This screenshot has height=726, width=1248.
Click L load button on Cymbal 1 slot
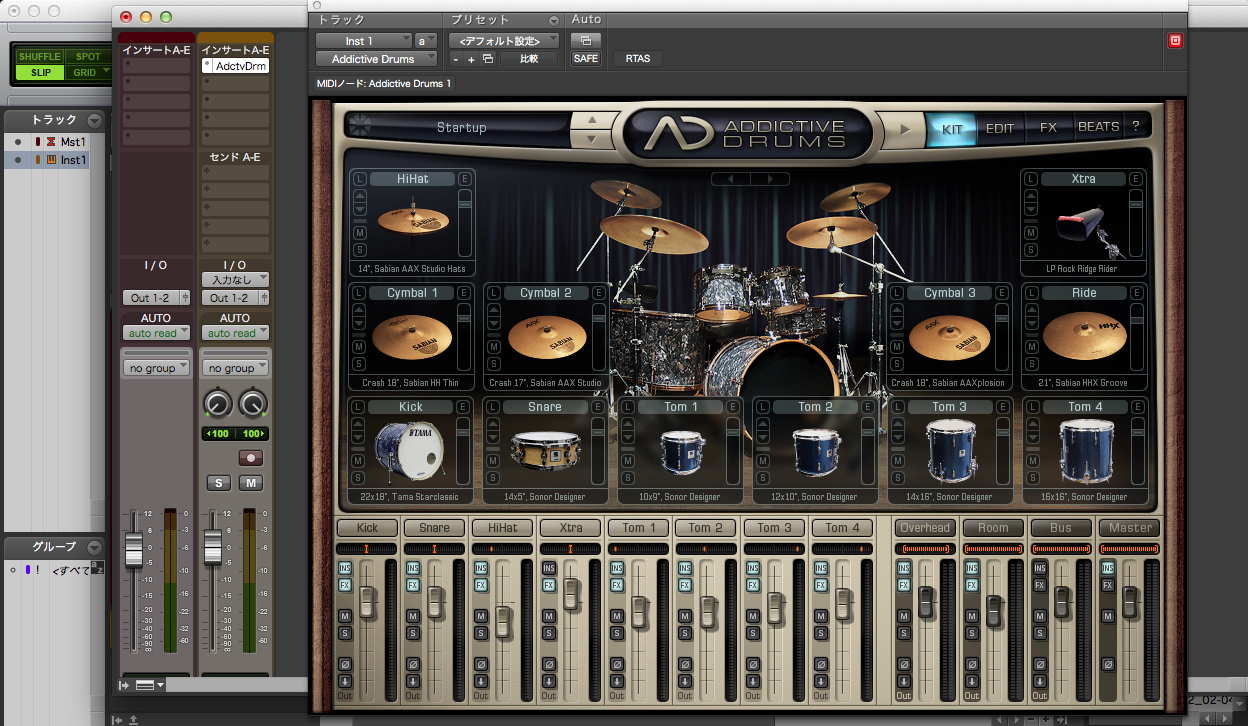tap(360, 293)
